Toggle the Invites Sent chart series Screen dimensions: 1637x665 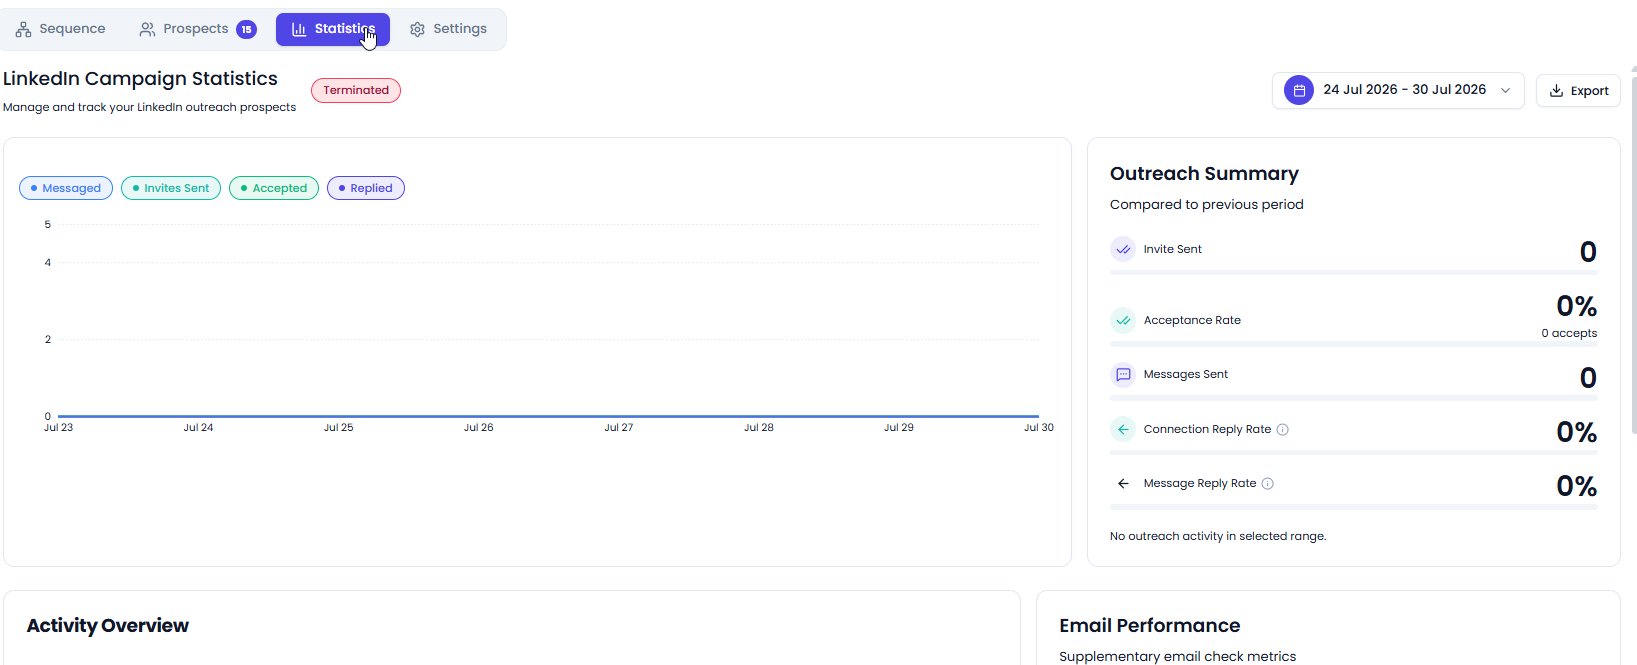[x=171, y=188]
